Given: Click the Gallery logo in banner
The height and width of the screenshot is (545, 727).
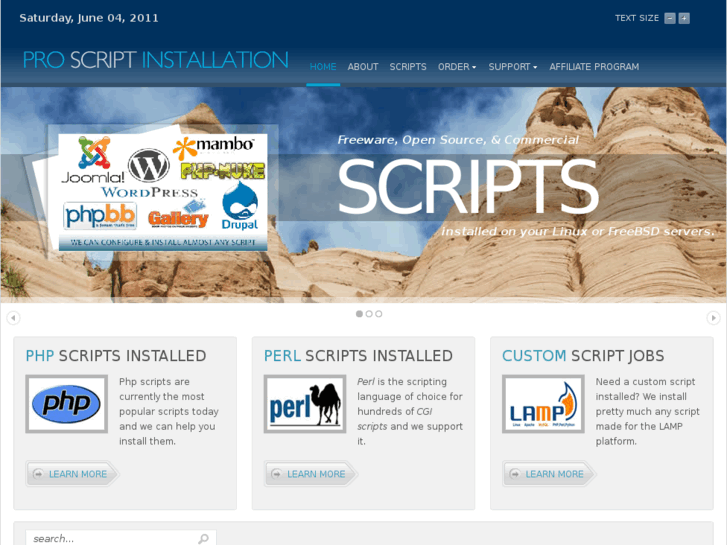Looking at the screenshot, I should pyautogui.click(x=179, y=215).
